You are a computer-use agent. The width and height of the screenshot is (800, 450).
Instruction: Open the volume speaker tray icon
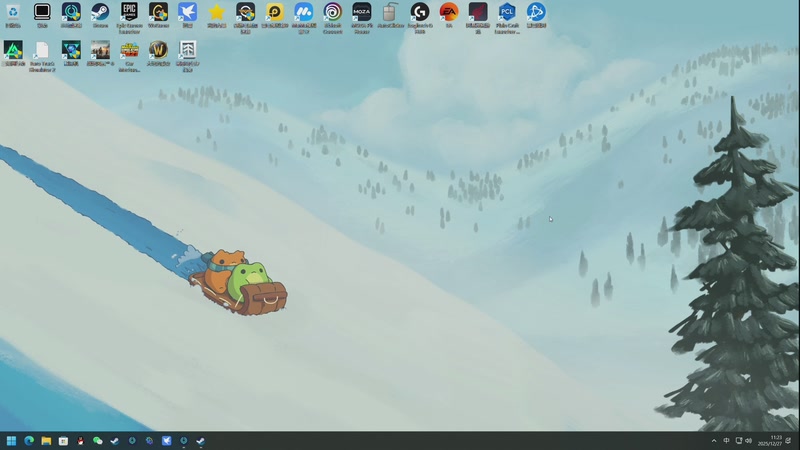pyautogui.click(x=748, y=441)
